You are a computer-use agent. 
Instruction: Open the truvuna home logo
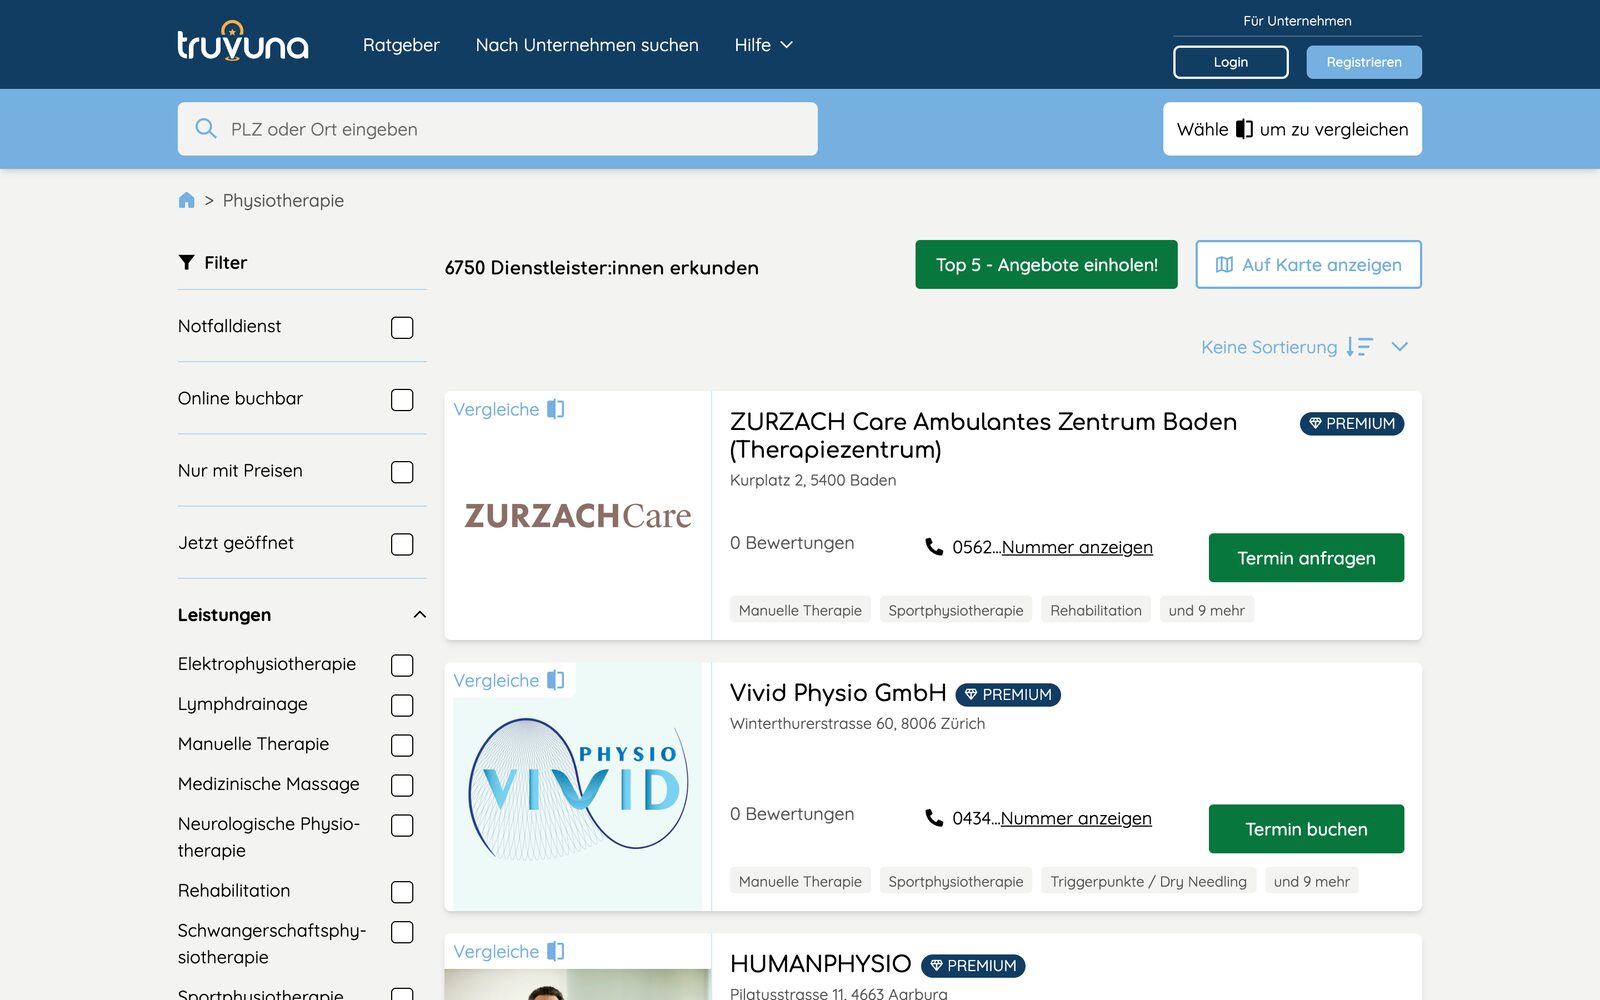pos(243,41)
